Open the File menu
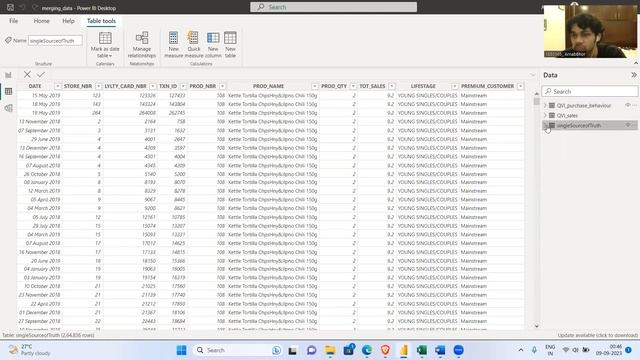640x360 pixels. pos(13,21)
